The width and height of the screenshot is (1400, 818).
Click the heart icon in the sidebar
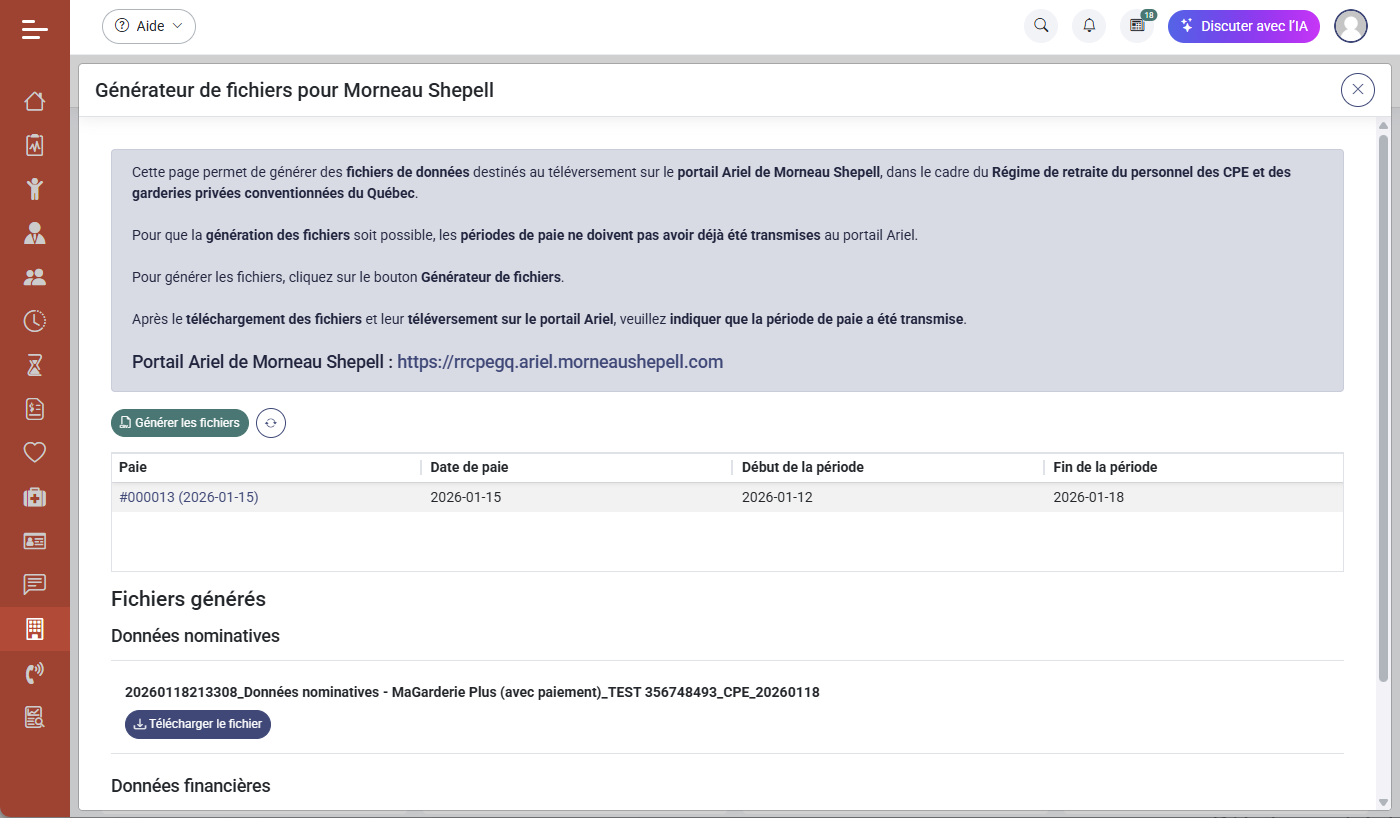(35, 453)
